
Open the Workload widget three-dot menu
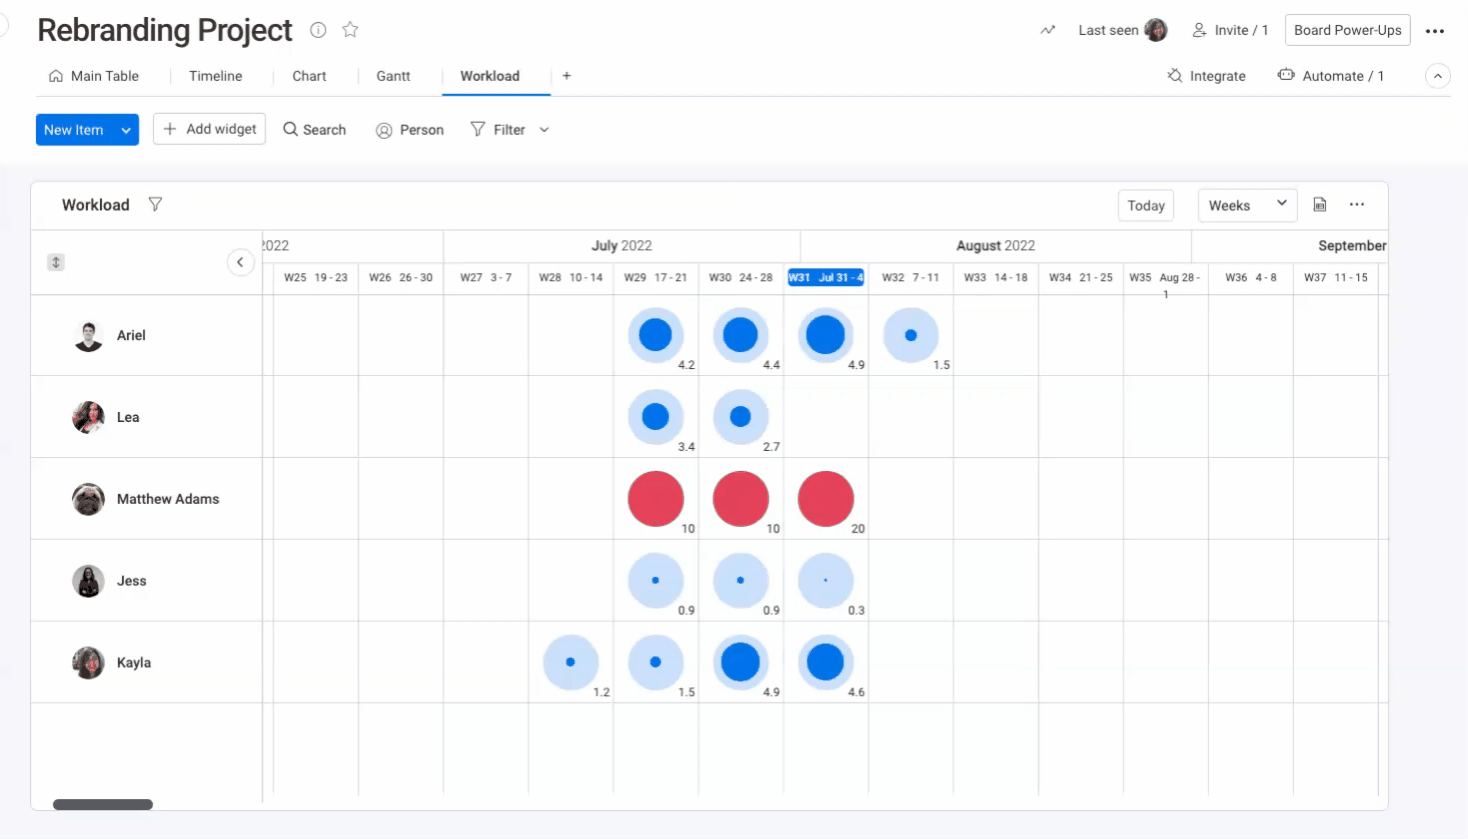pyautogui.click(x=1356, y=204)
